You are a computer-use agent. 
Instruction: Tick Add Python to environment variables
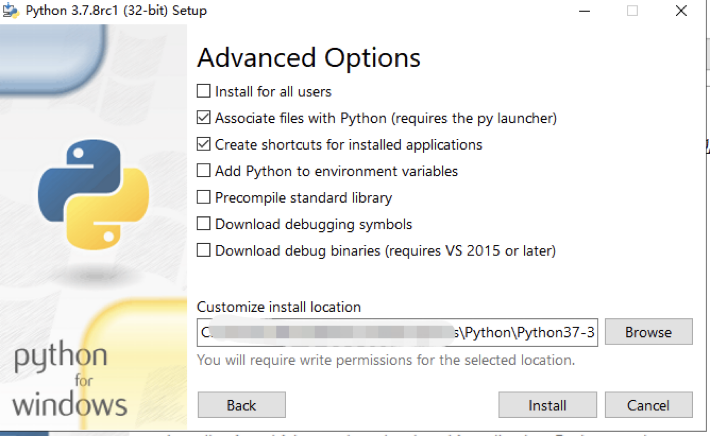click(205, 171)
